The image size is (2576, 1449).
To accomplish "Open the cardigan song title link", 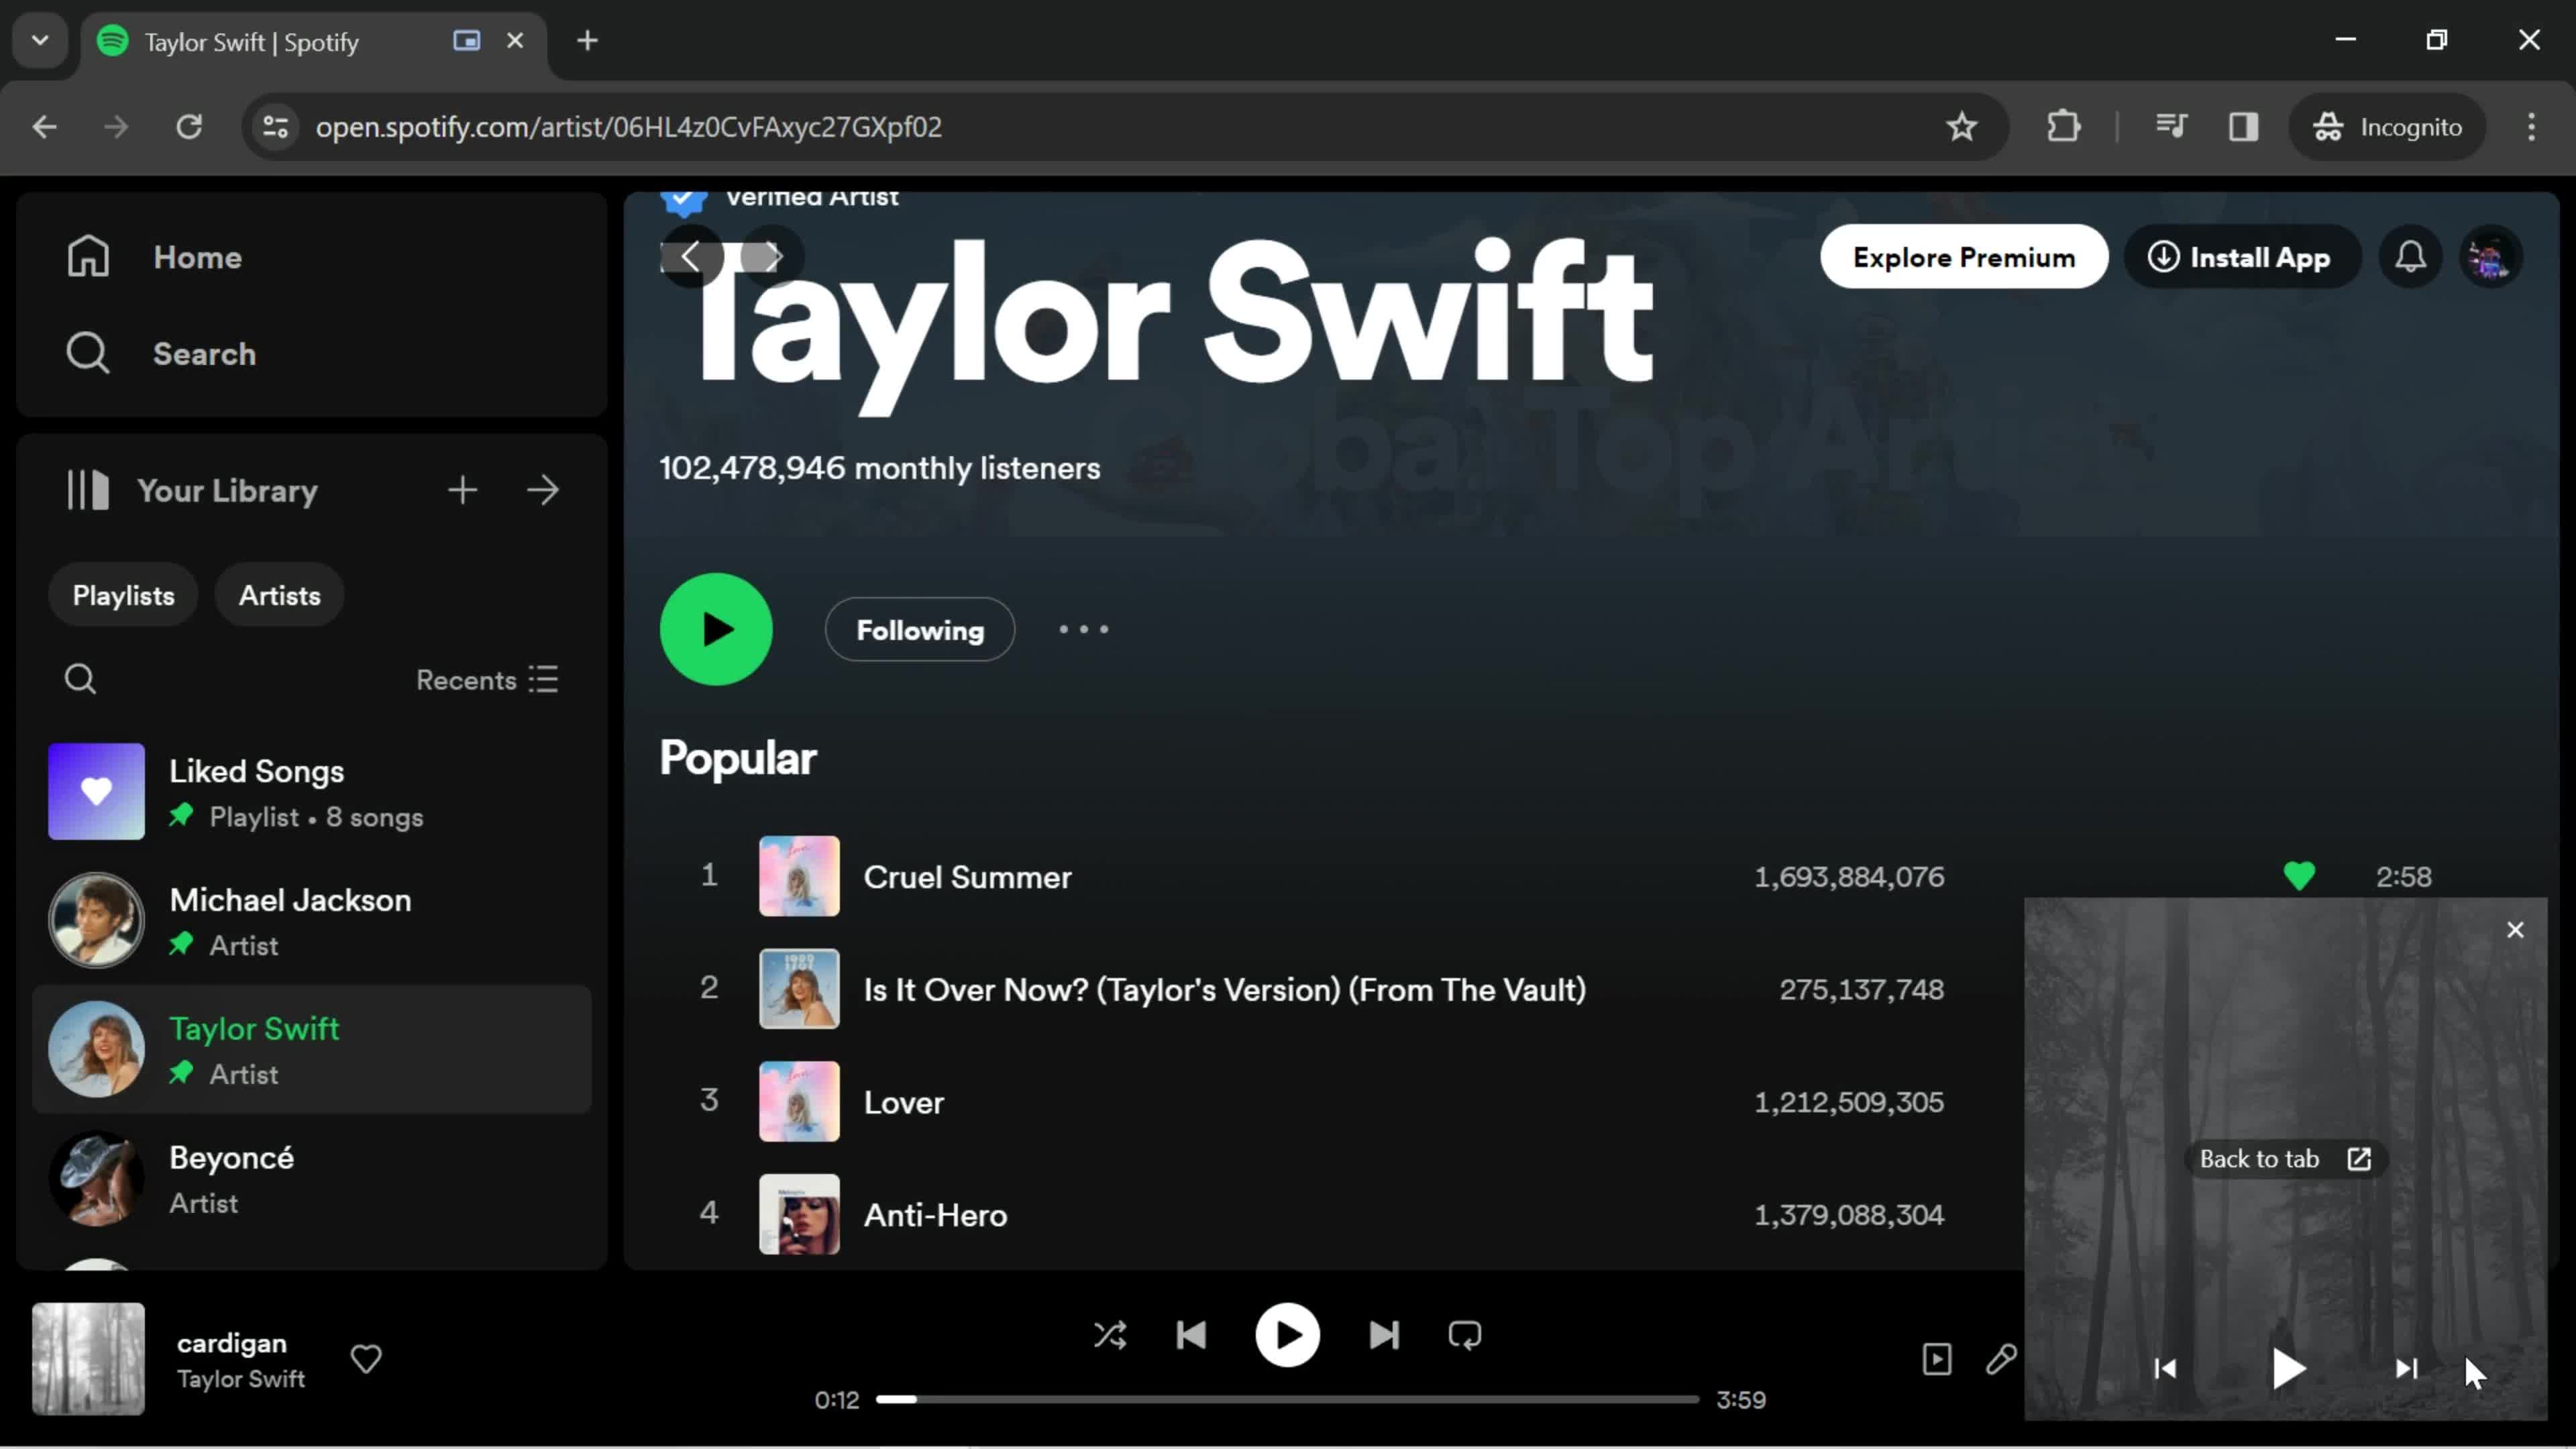I will (232, 1343).
